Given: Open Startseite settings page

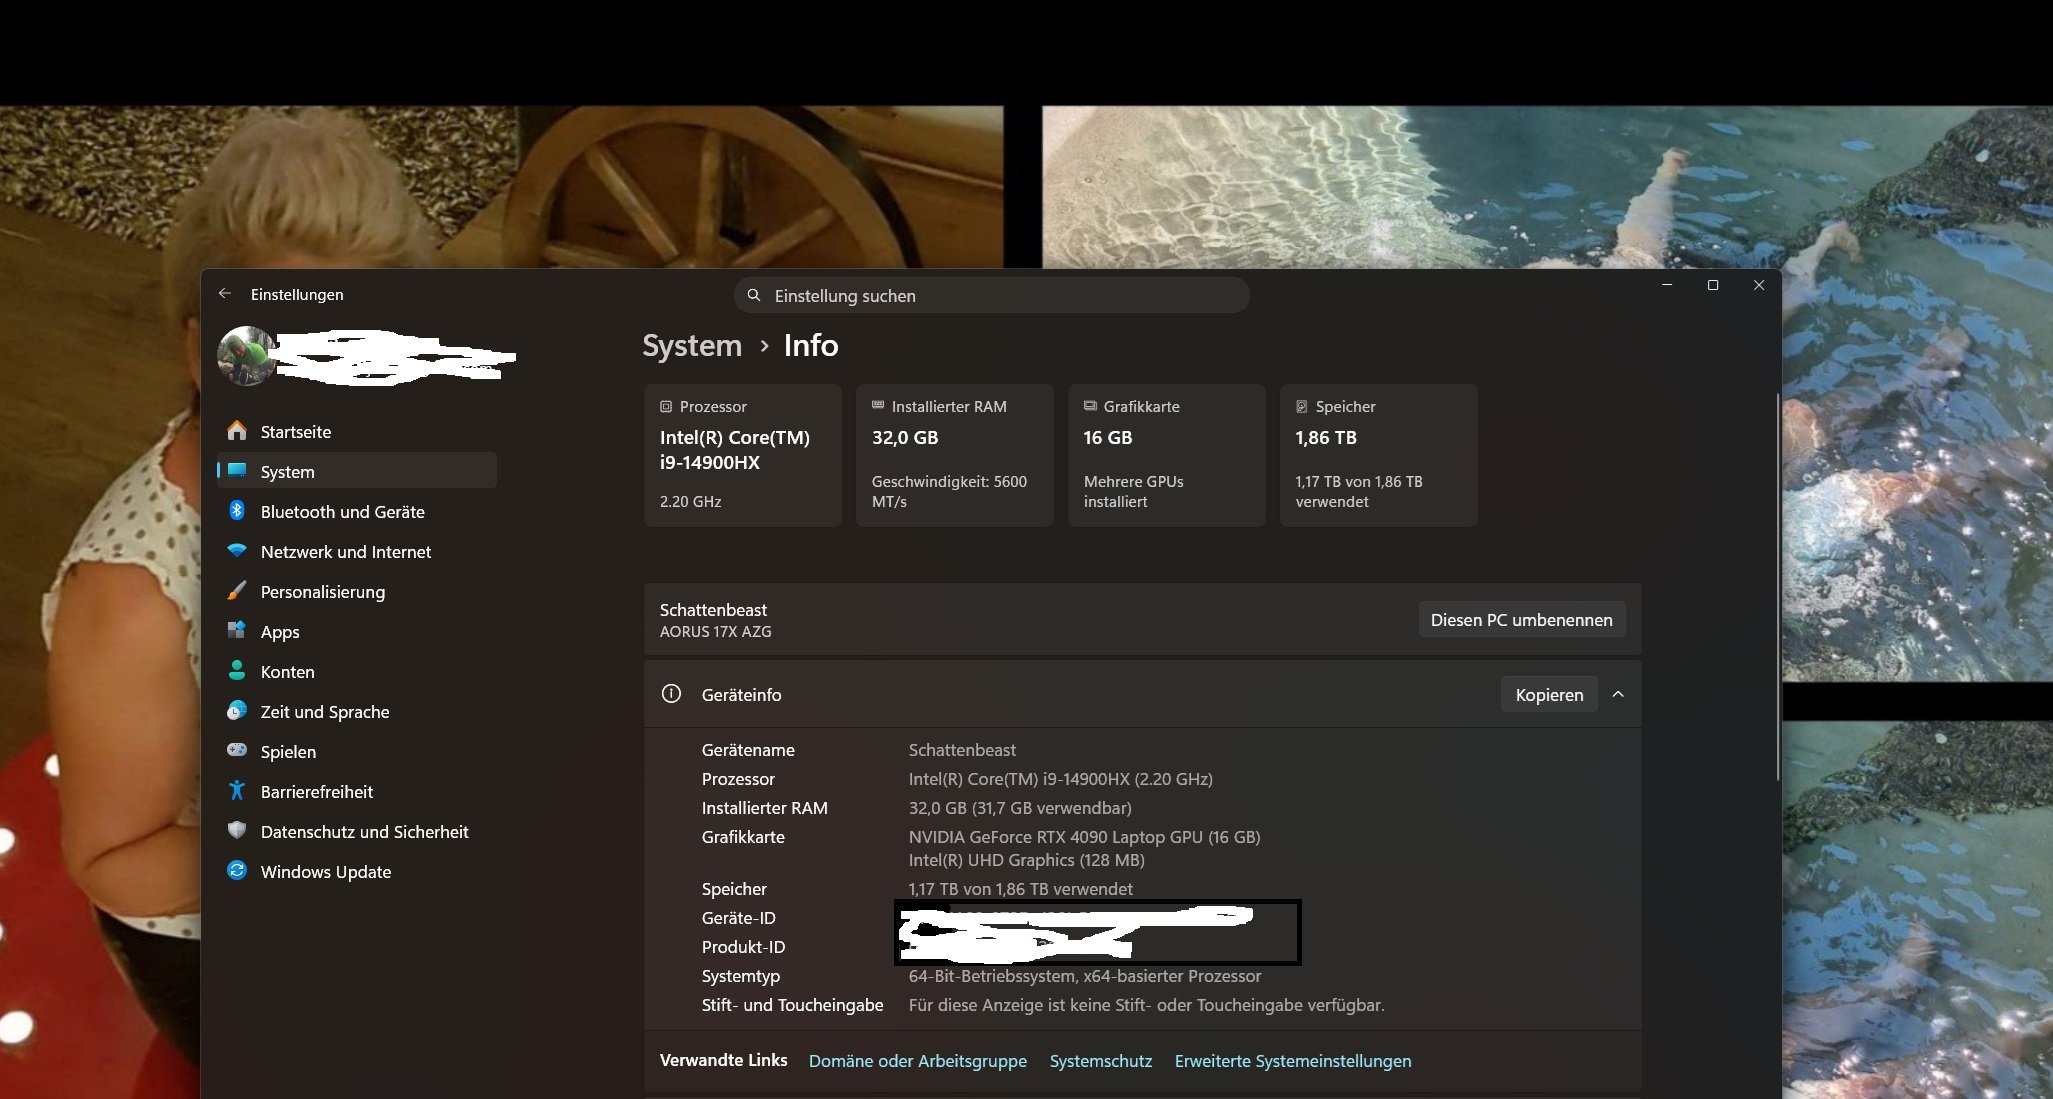Looking at the screenshot, I should (x=357, y=431).
